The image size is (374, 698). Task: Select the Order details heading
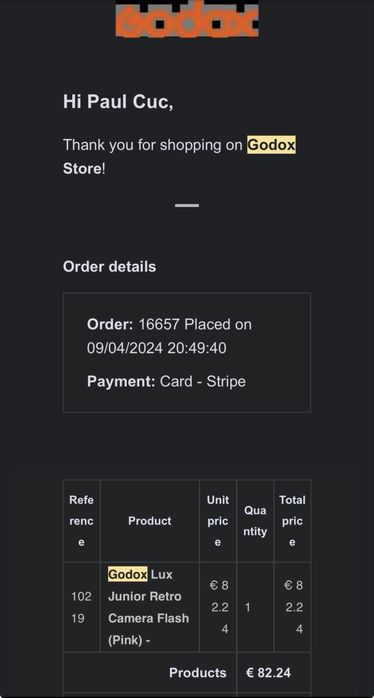[x=110, y=267]
